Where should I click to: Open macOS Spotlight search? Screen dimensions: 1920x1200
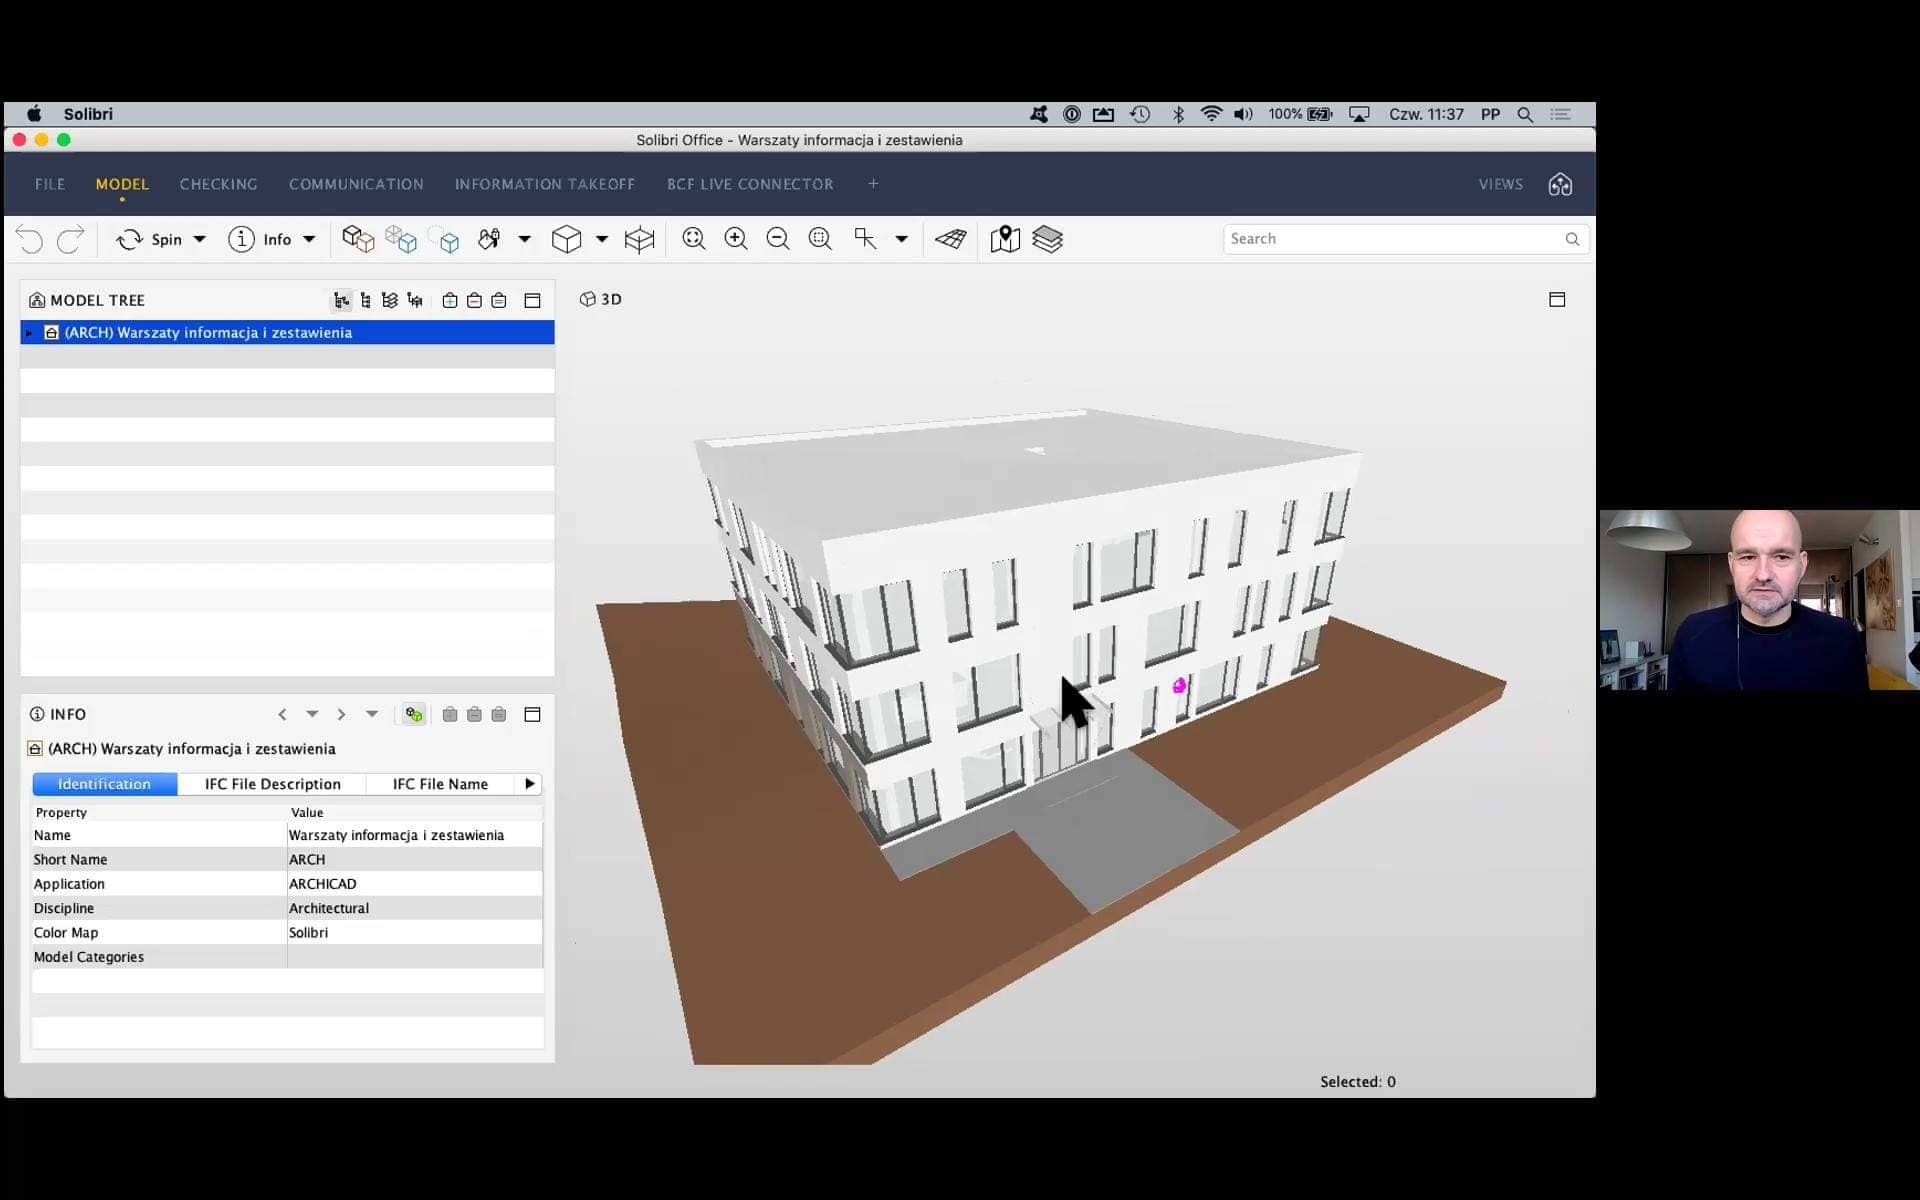click(x=1525, y=114)
